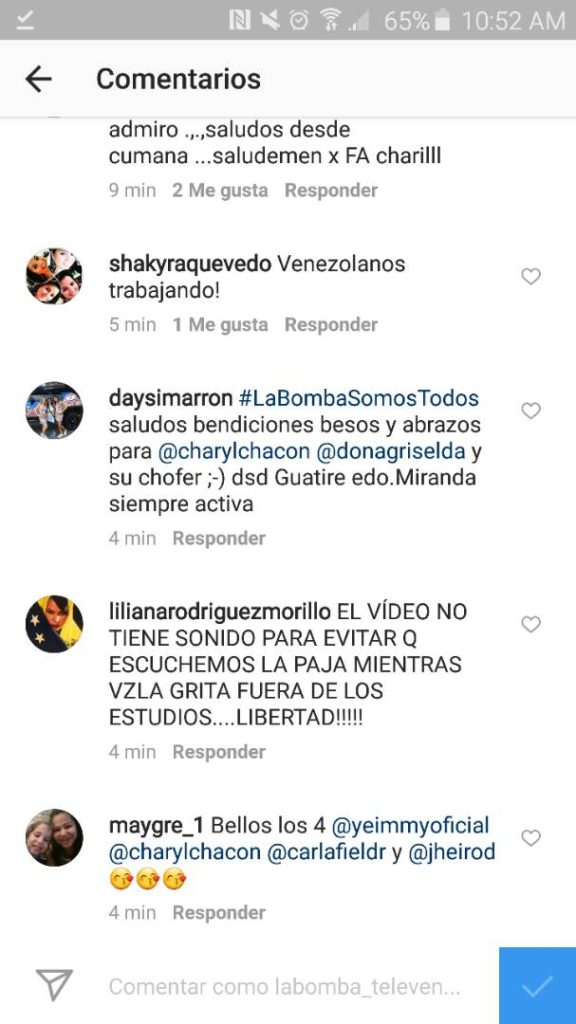Screen dimensions: 576x1024
Task: Reply to shakyraquevedo via Responder
Action: tap(331, 325)
